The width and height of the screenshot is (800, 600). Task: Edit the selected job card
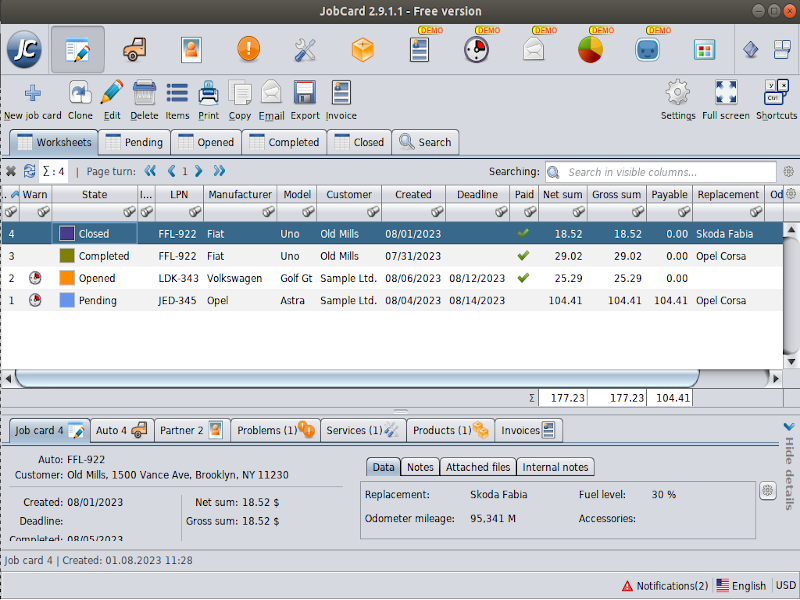coord(112,101)
